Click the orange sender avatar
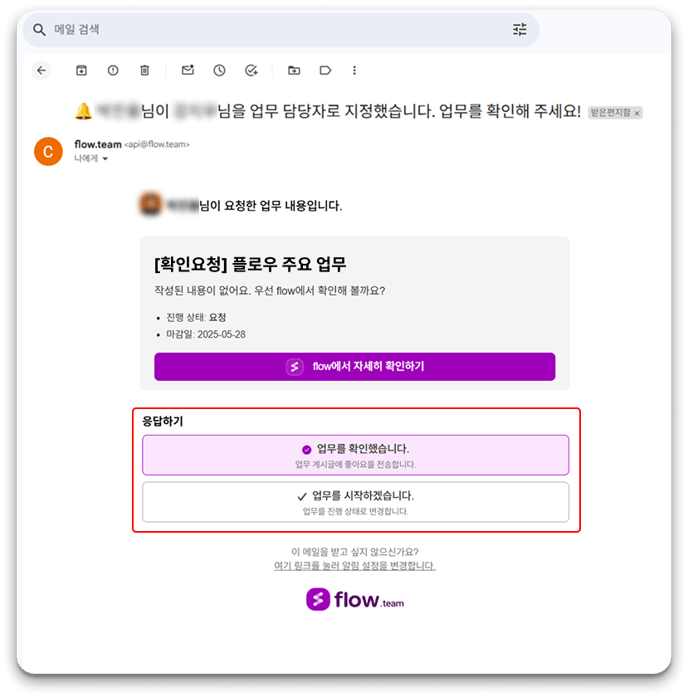Screen dimensions: 688x697 coord(48,152)
